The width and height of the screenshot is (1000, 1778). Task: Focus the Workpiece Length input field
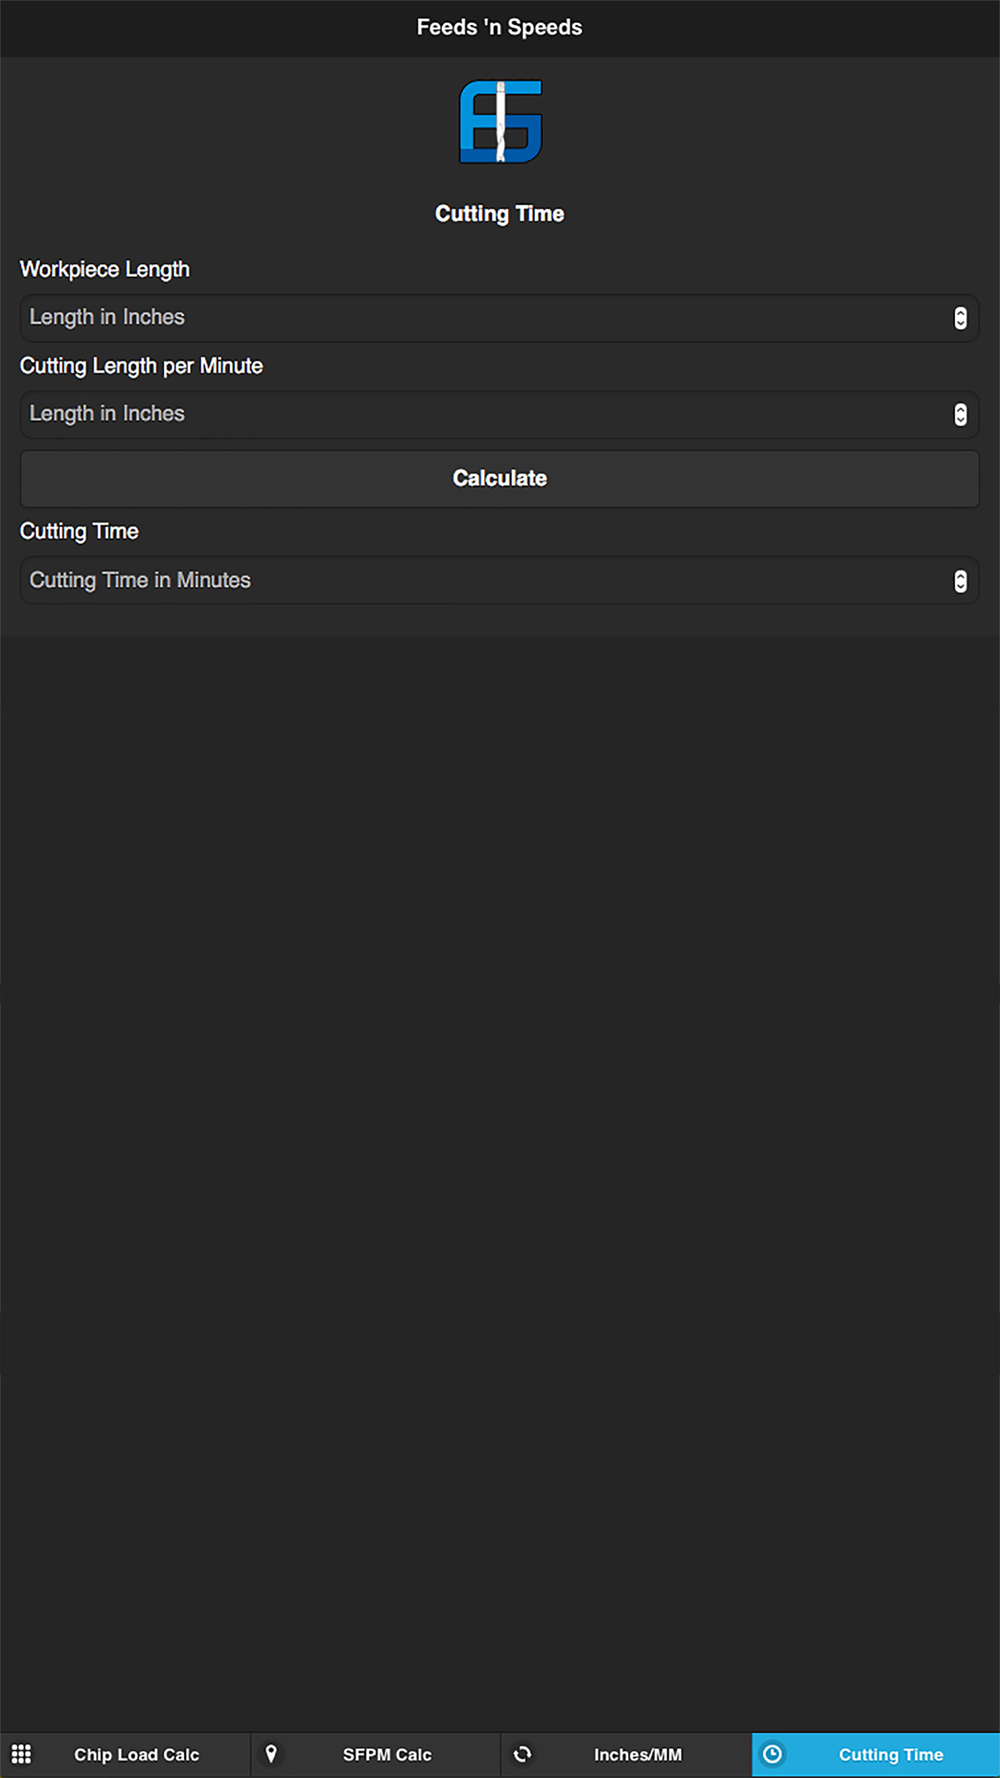pyautogui.click(x=480, y=318)
